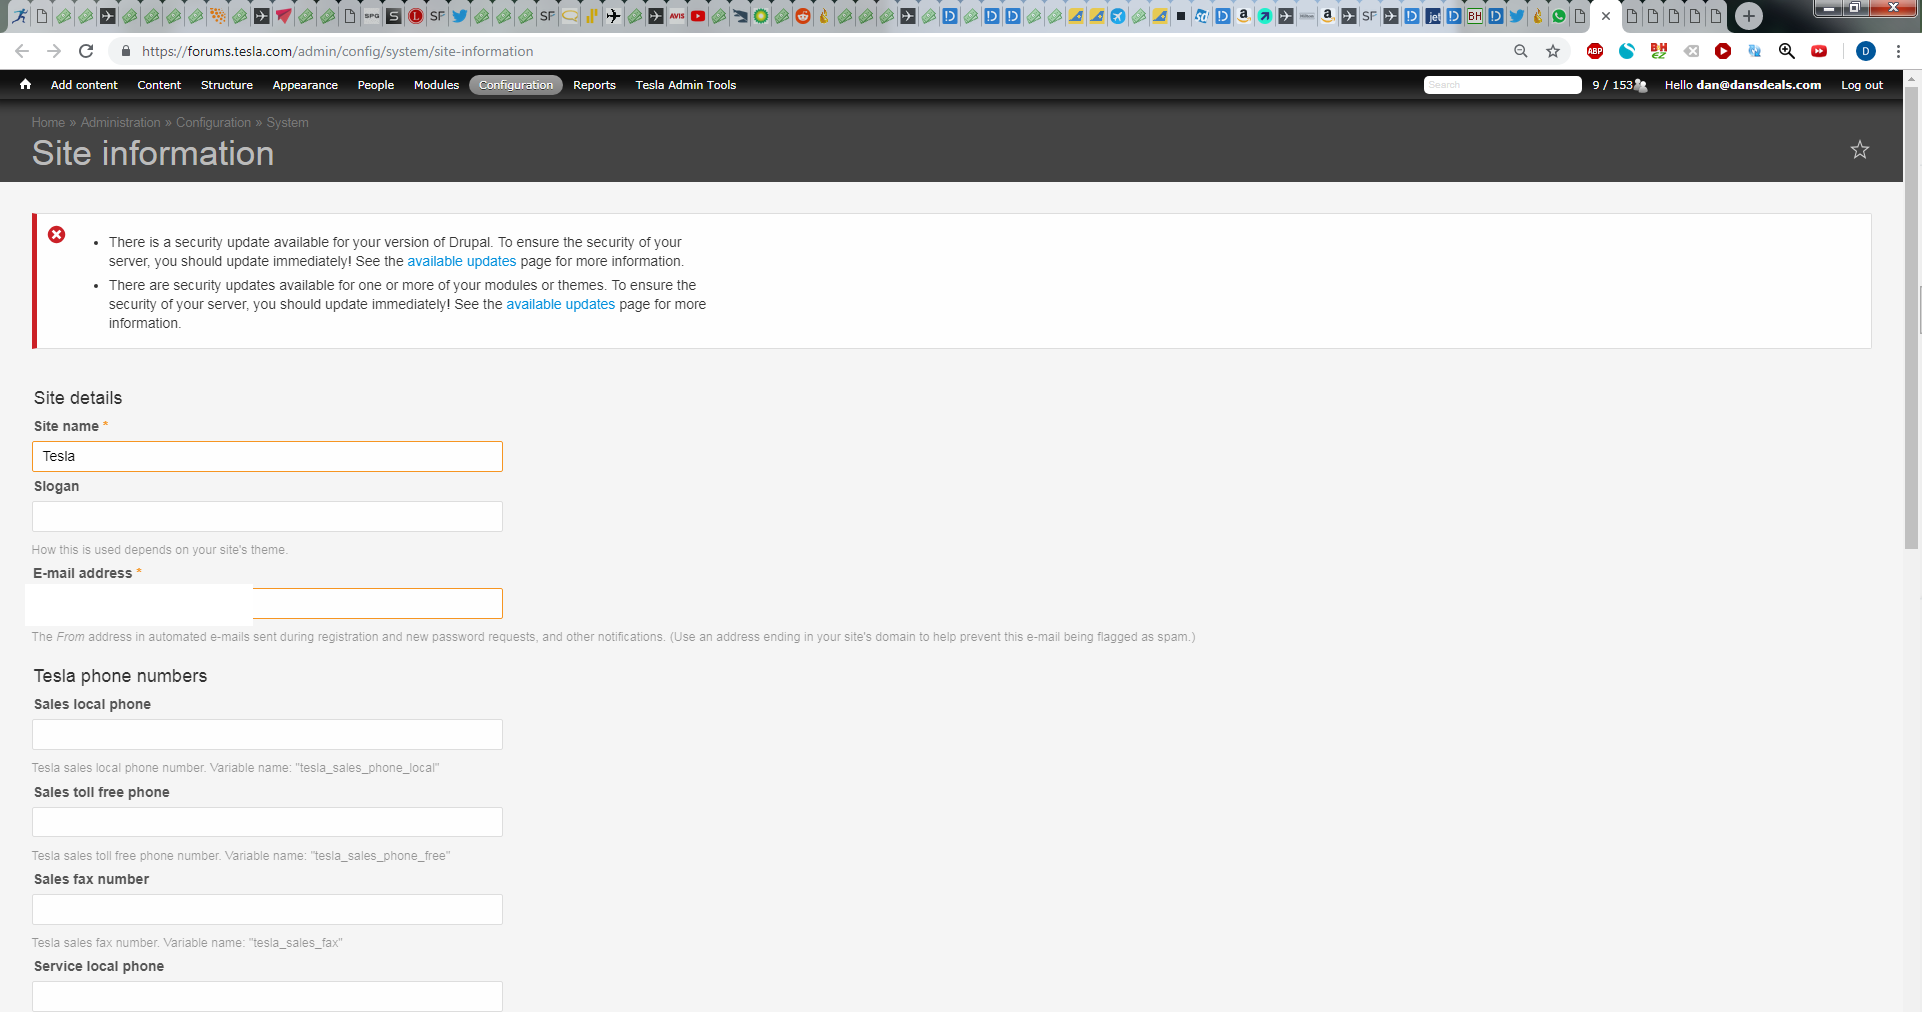1922x1012 pixels.
Task: Add Site information to shortcuts star
Action: 1860,150
